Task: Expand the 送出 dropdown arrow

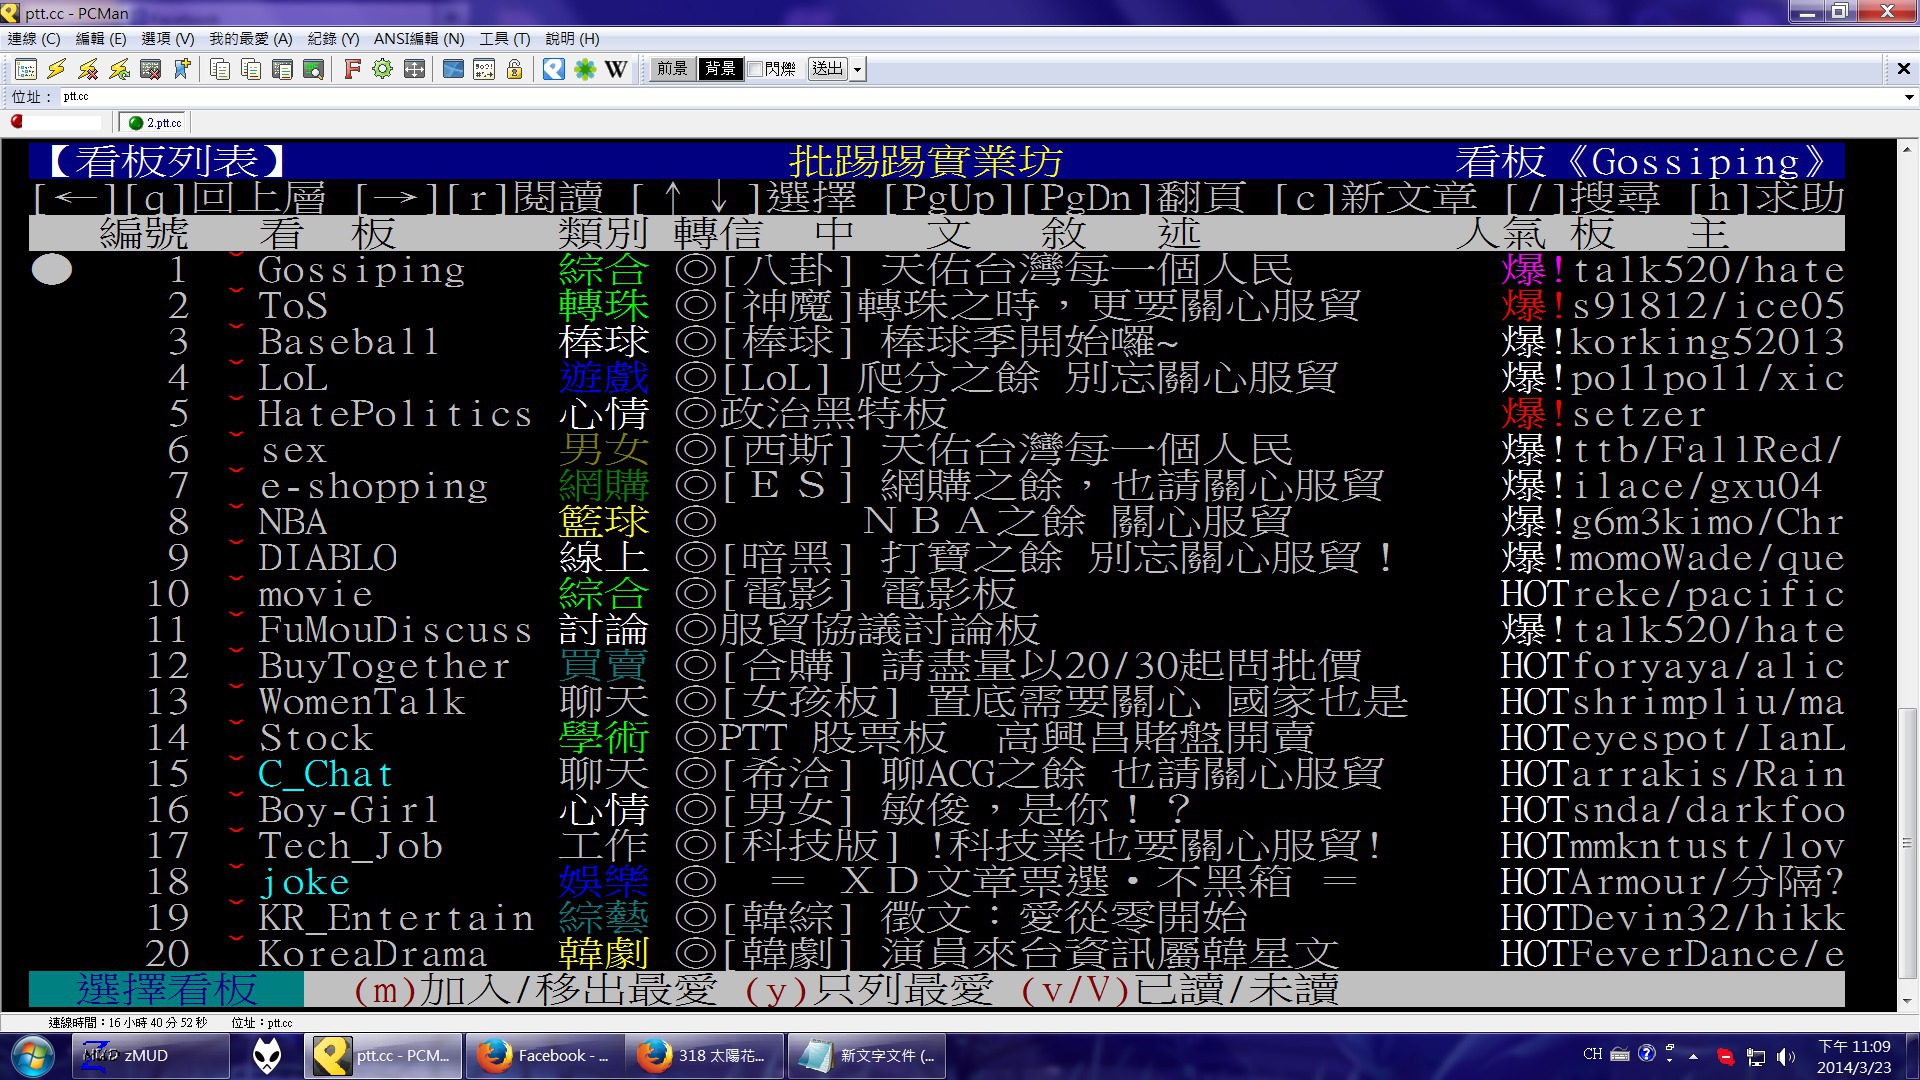Action: click(x=857, y=70)
